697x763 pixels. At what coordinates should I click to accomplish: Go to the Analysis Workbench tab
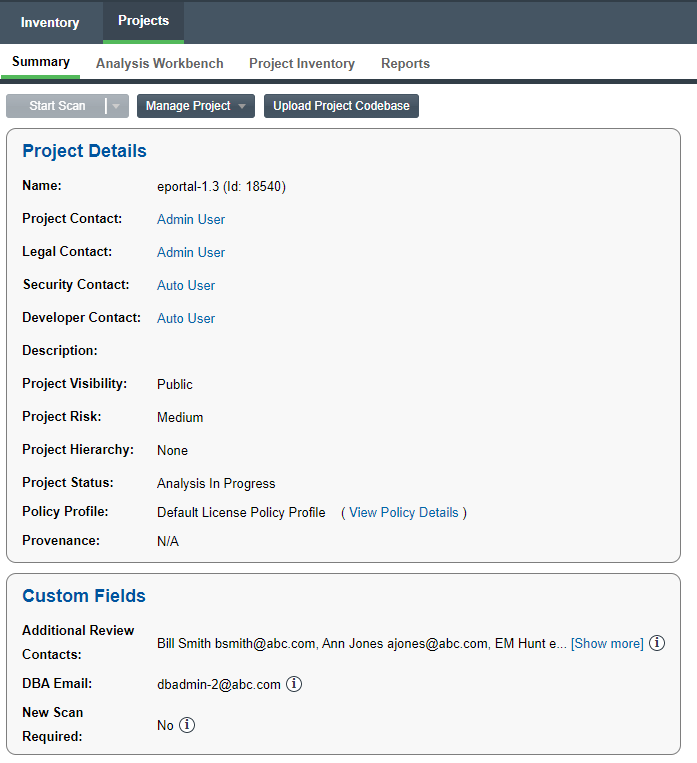[160, 63]
